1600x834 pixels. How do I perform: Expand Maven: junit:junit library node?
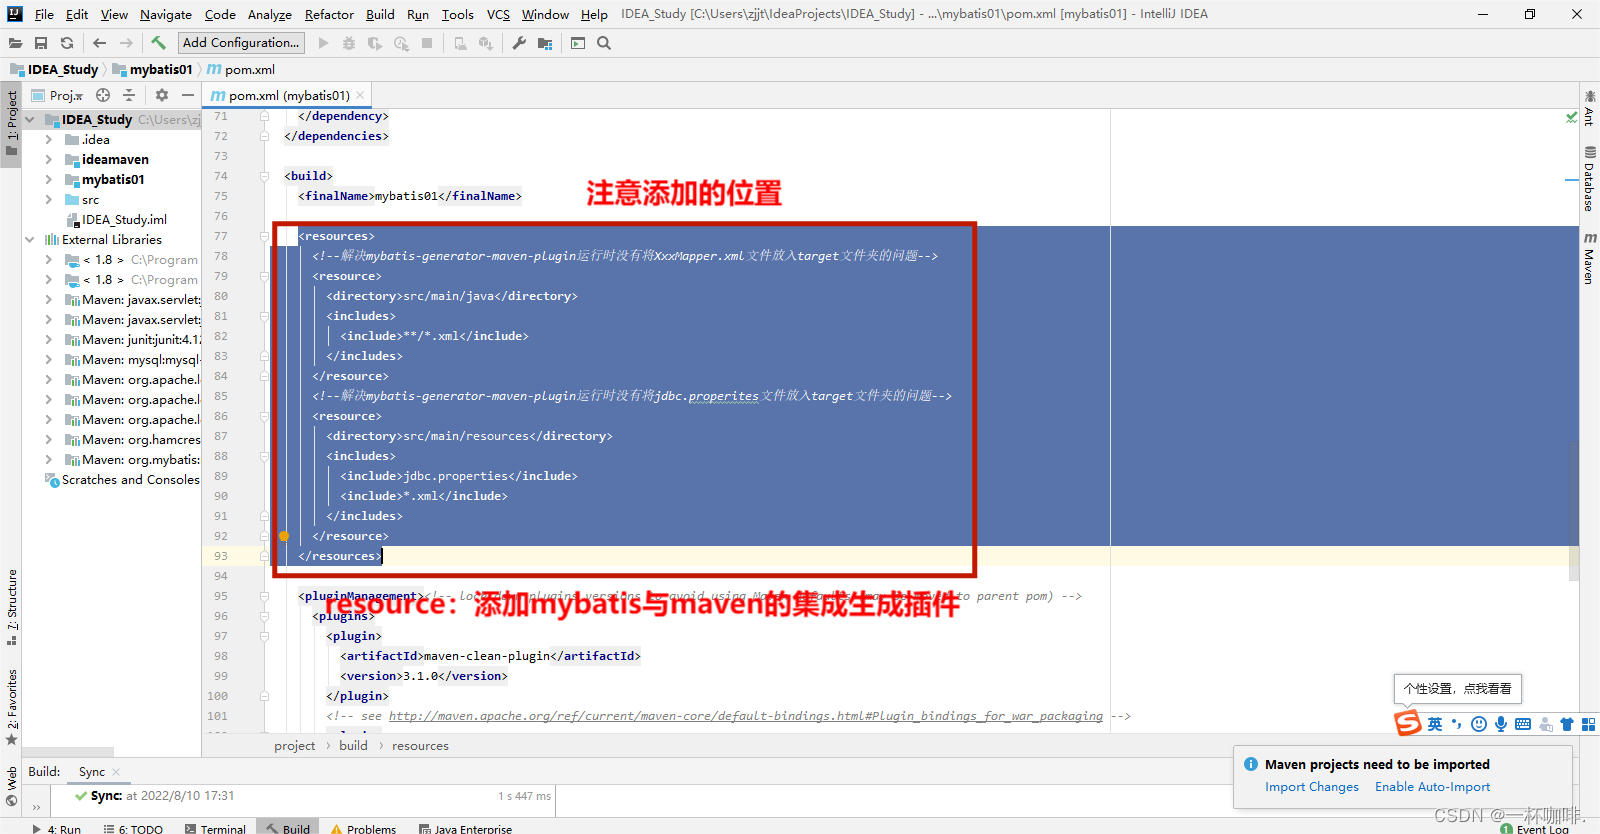click(x=49, y=339)
